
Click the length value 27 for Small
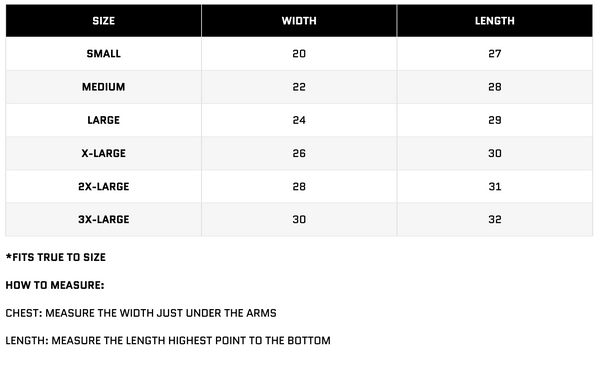[x=495, y=54]
